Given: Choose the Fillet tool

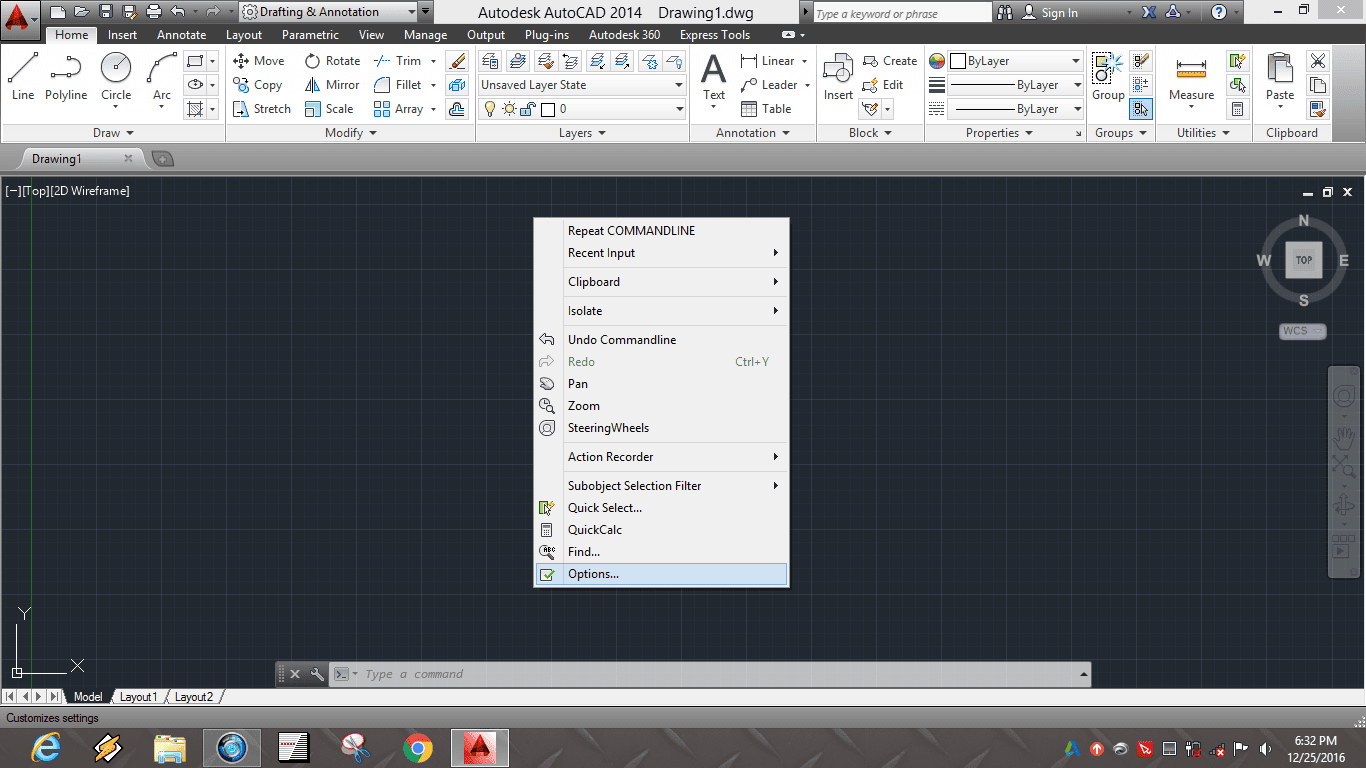Looking at the screenshot, I should (397, 85).
